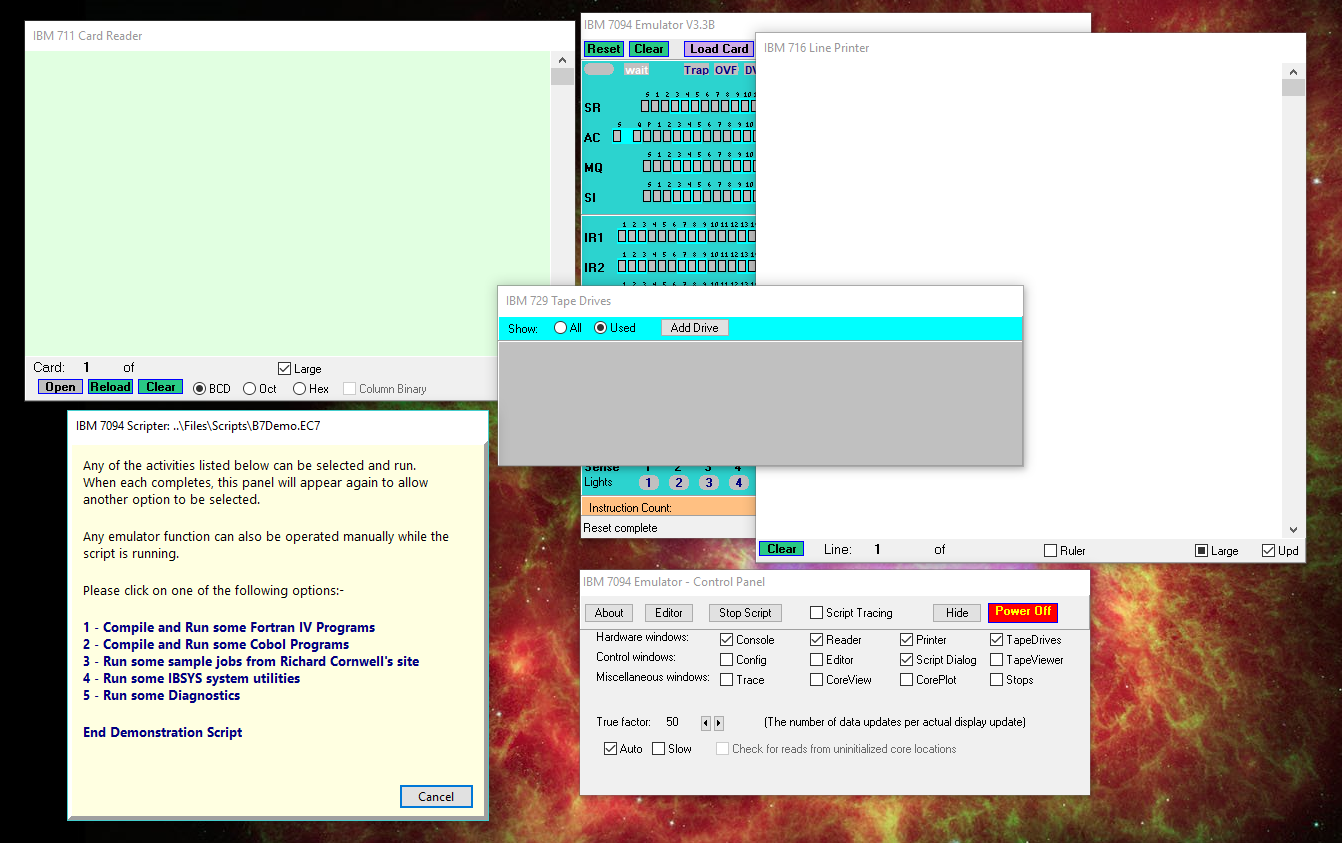Choose Run some Diagnostics

pos(162,696)
